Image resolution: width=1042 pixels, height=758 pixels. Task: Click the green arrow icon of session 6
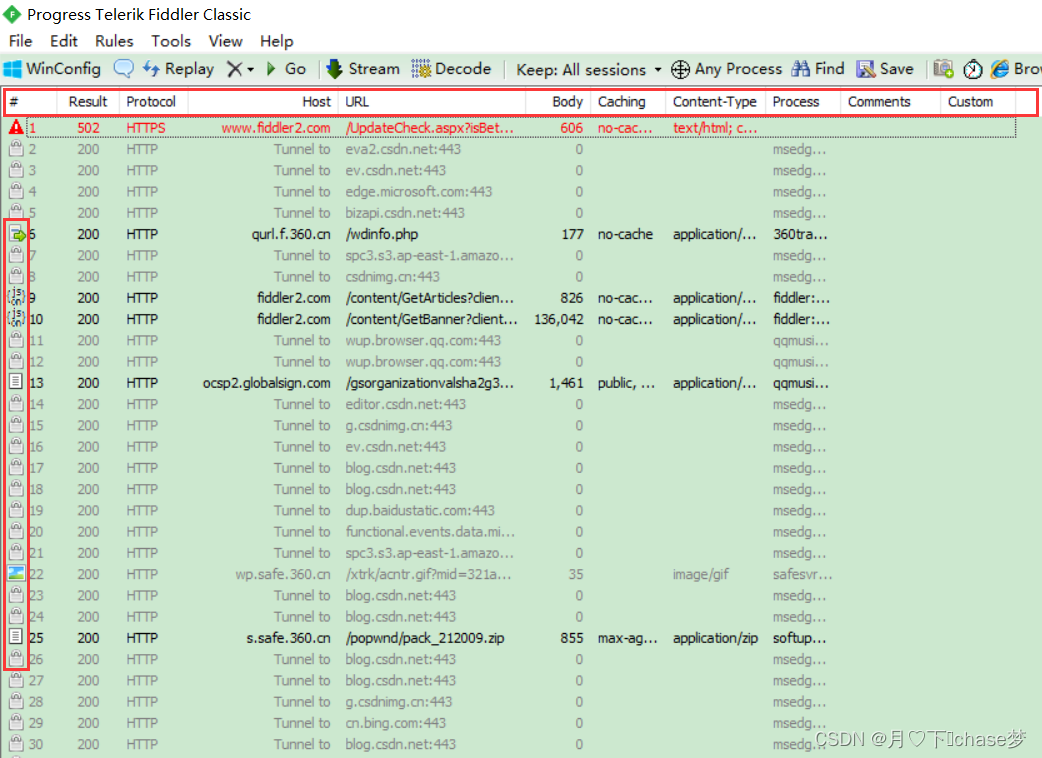pyautogui.click(x=17, y=234)
